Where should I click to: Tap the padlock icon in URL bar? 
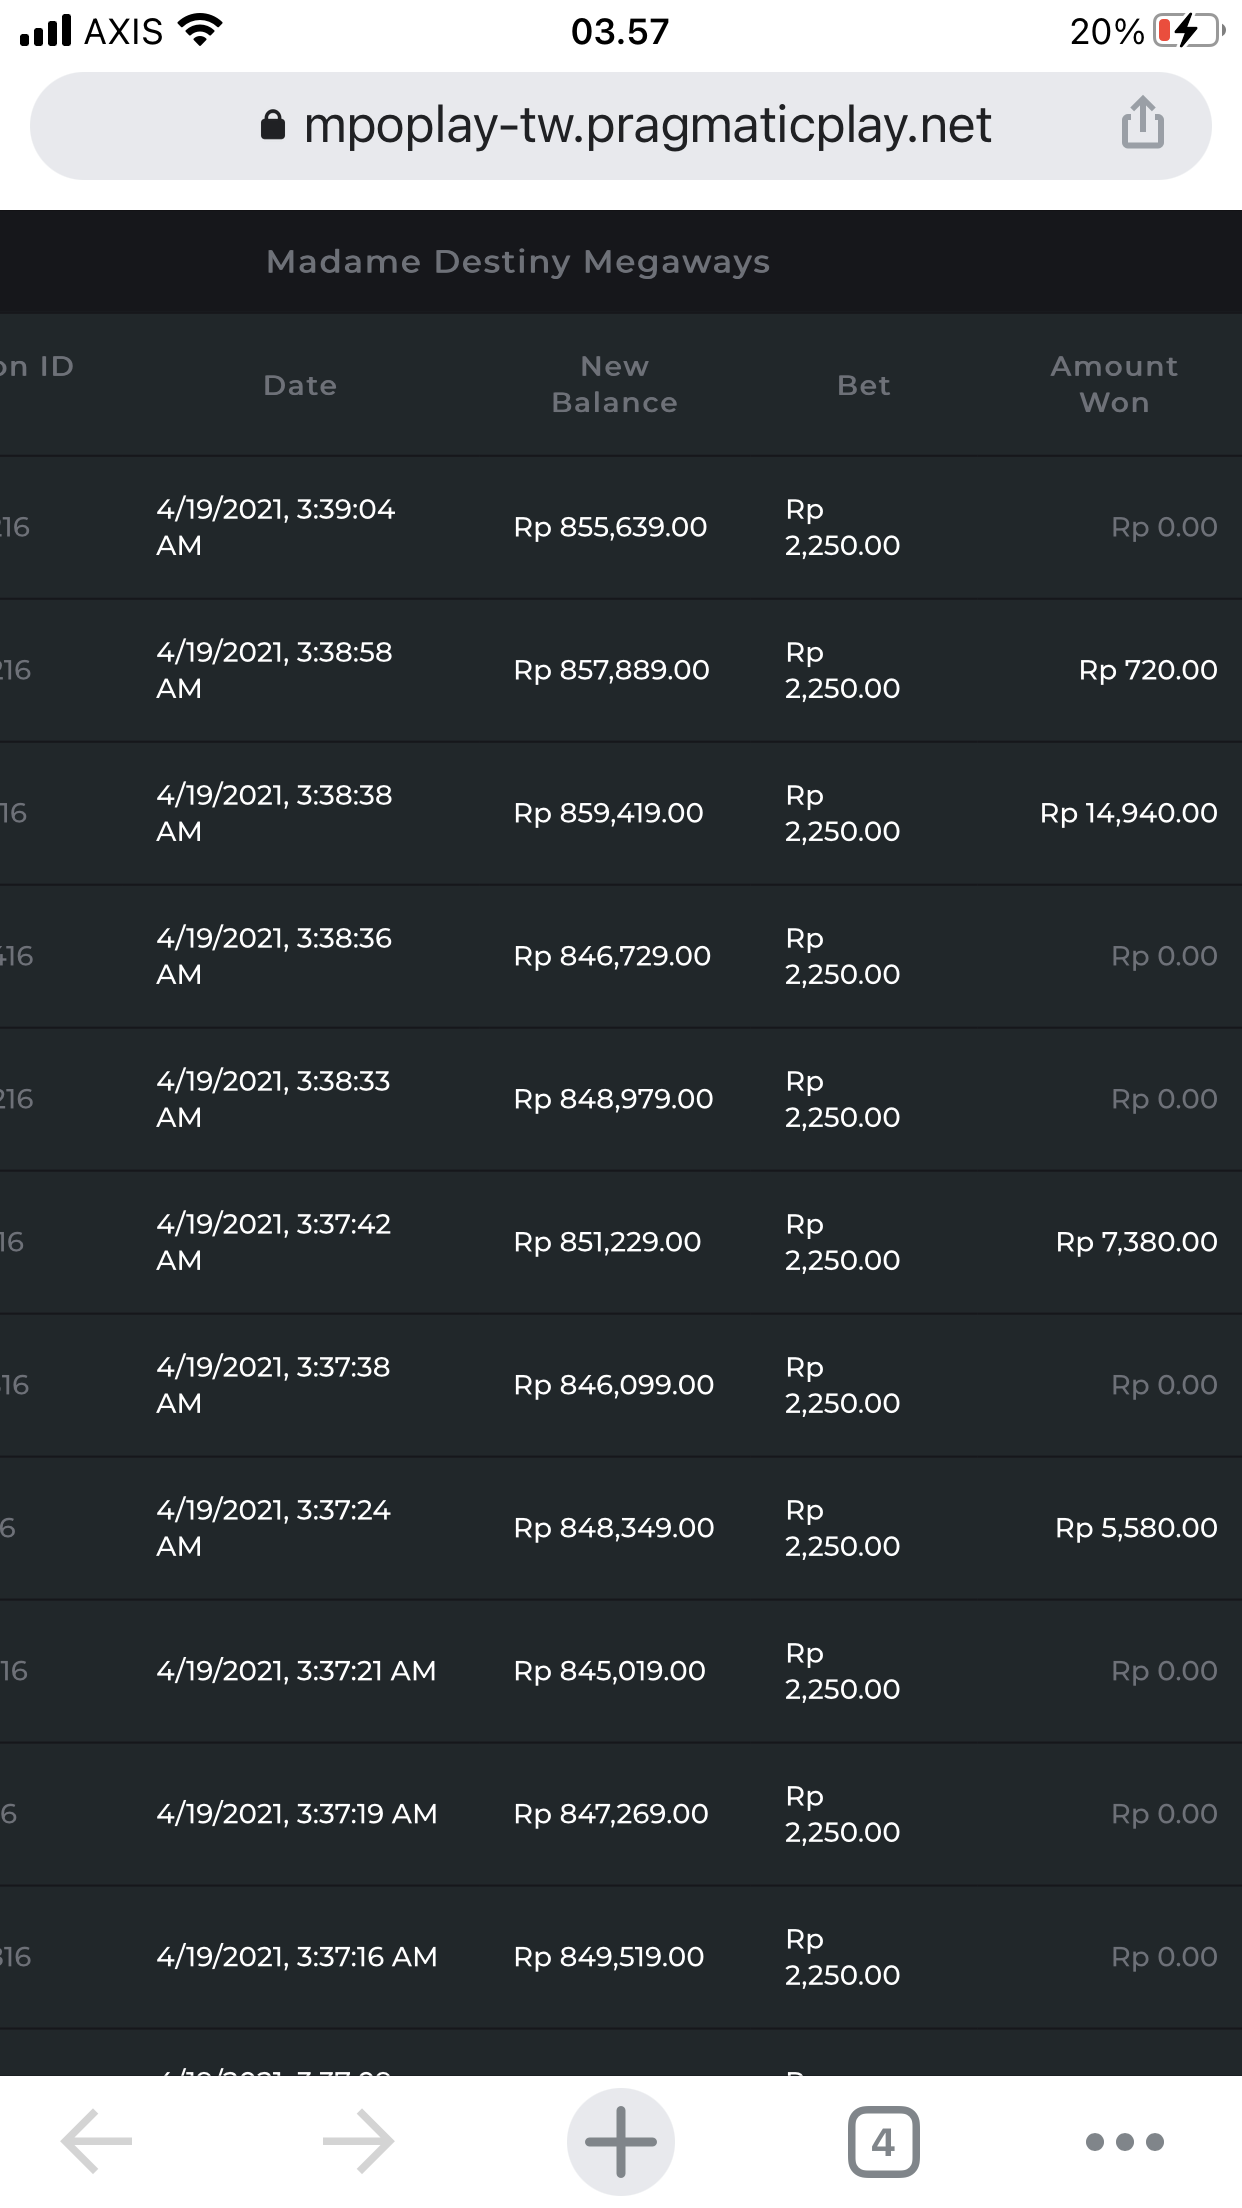pos(272,126)
